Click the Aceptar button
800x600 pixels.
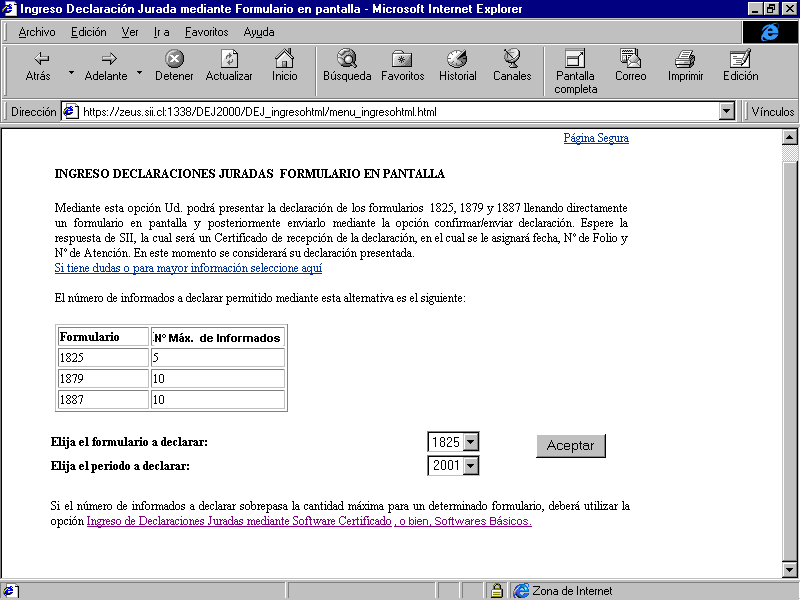pyautogui.click(x=571, y=445)
